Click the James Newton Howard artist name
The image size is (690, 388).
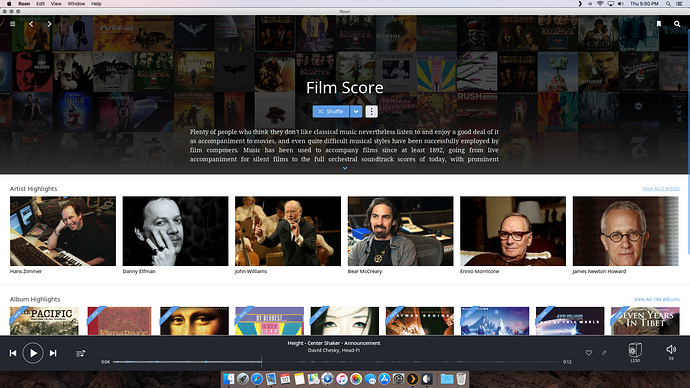click(599, 271)
